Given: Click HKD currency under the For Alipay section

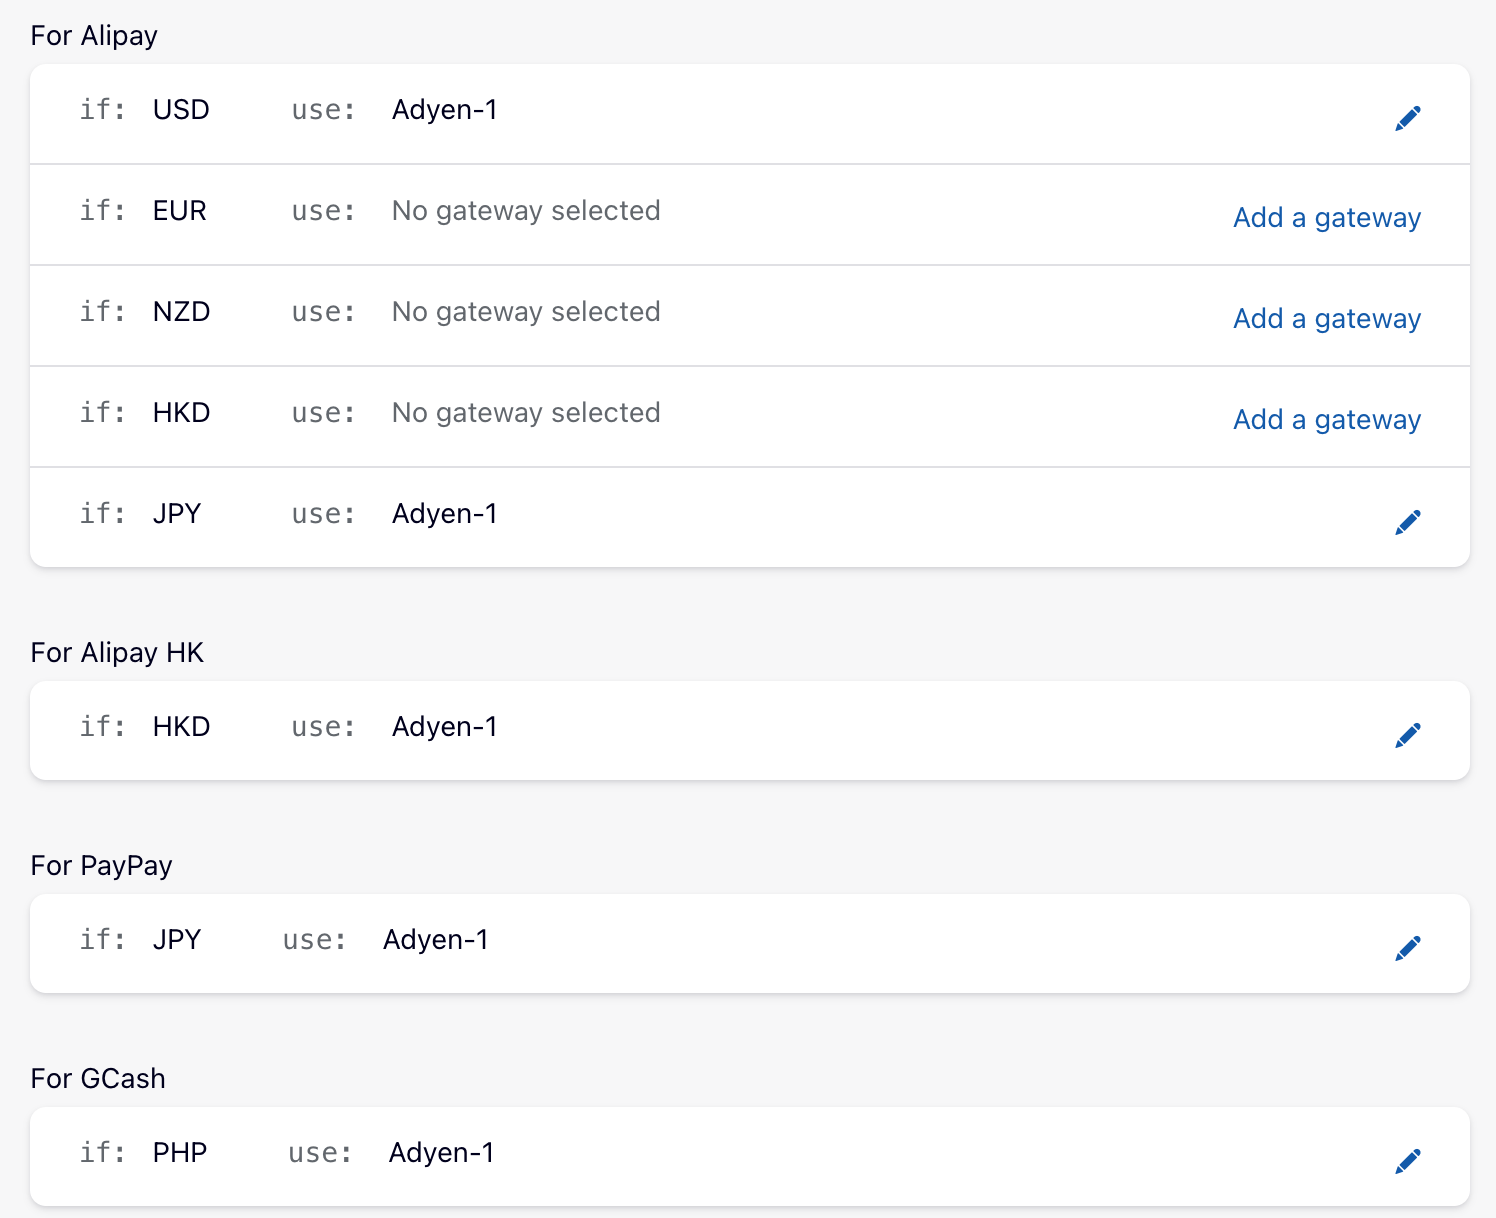Looking at the screenshot, I should 181,413.
